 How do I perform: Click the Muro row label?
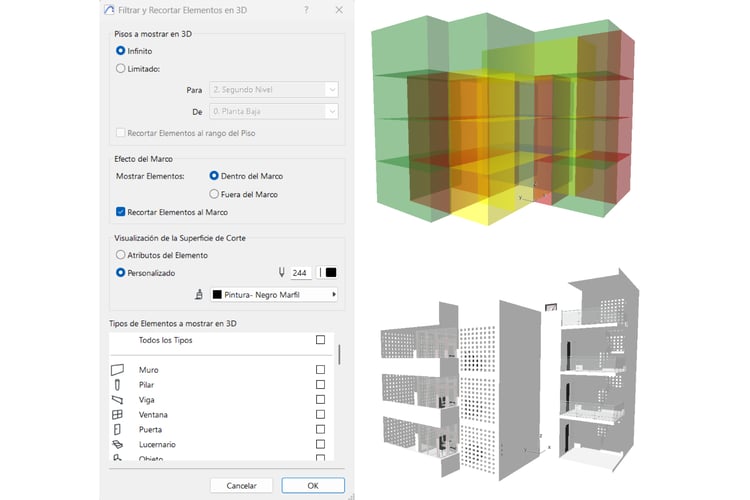coord(148,370)
